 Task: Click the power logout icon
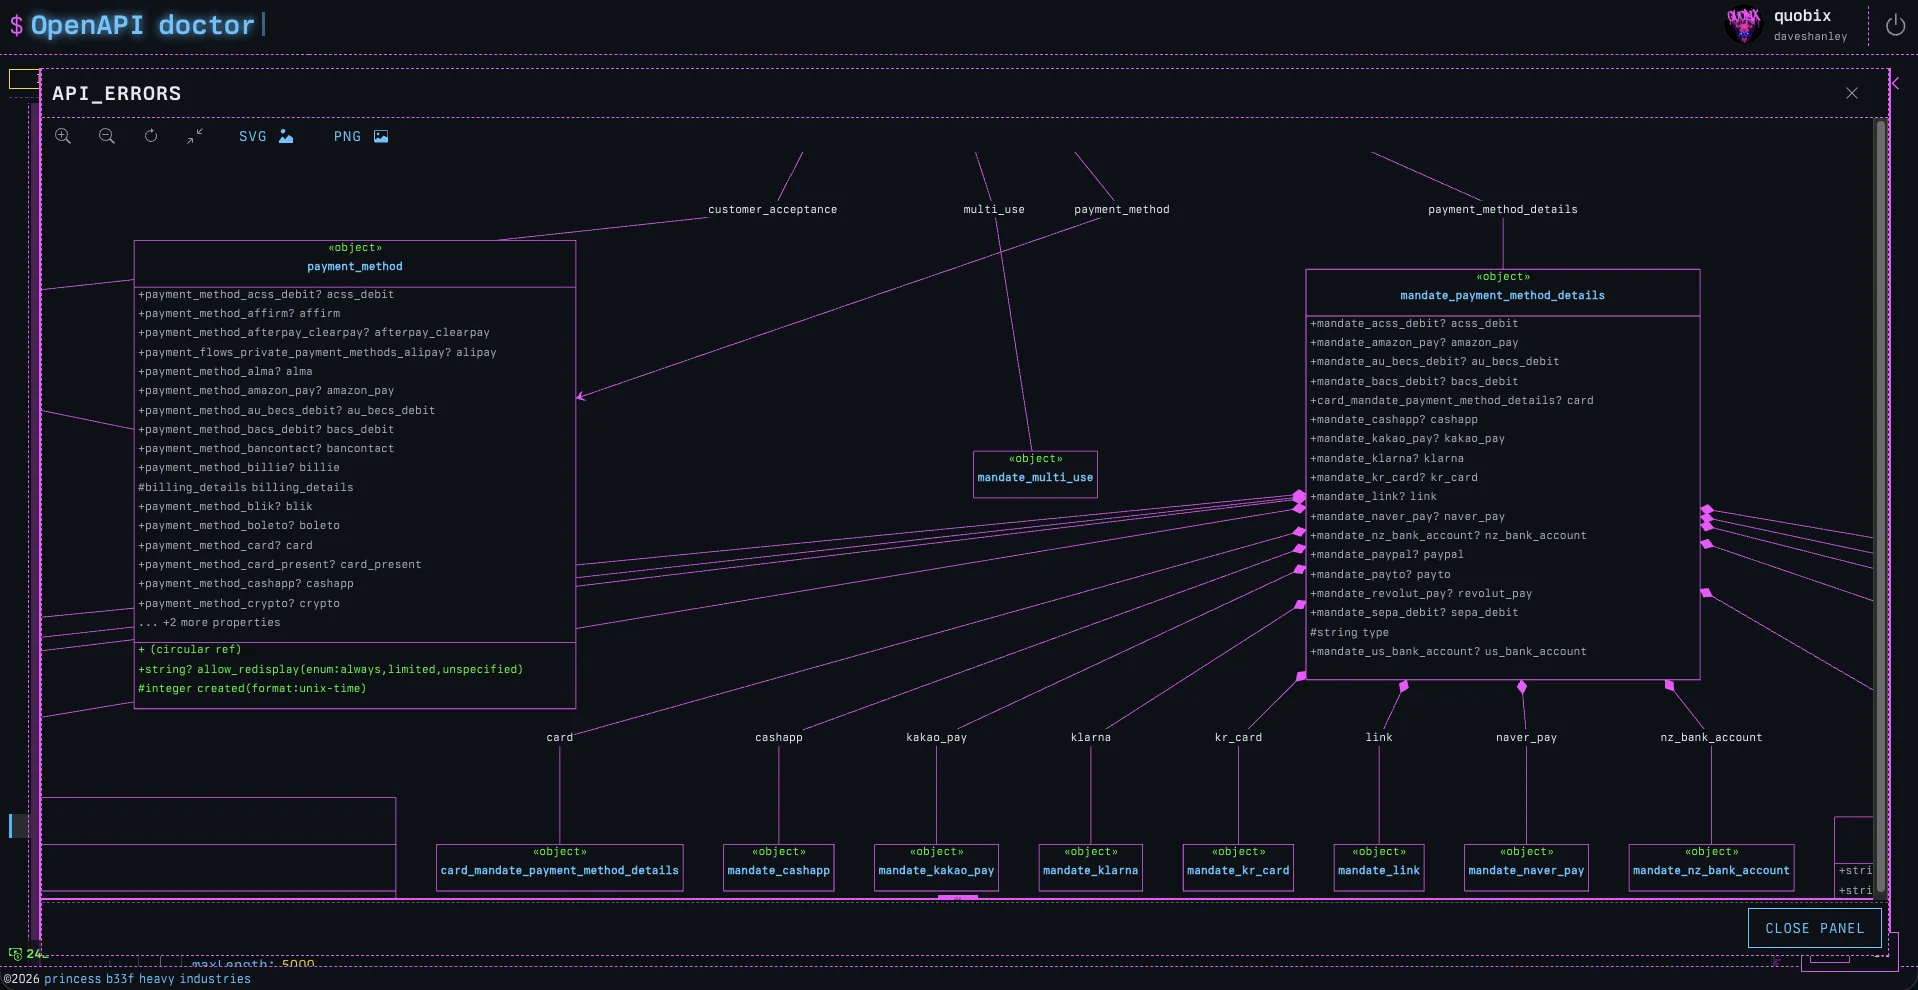1894,26
